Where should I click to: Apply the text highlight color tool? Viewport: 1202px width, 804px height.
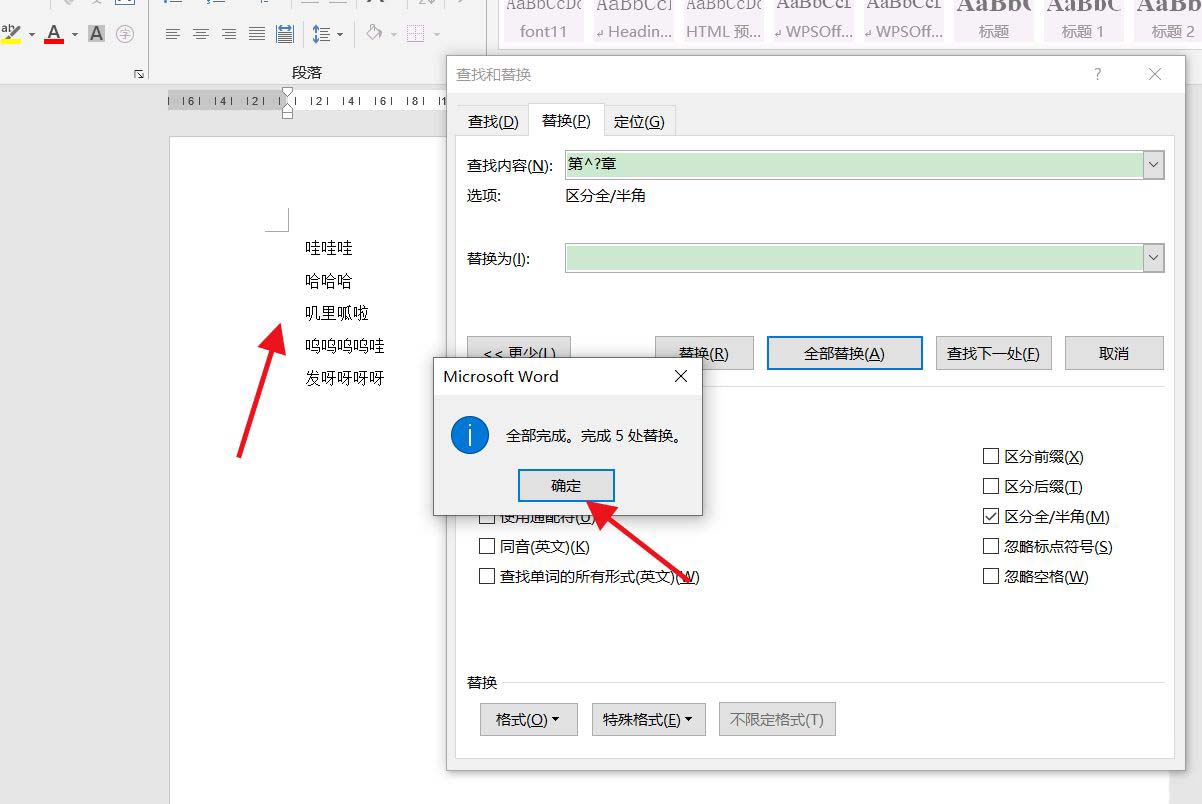click(x=11, y=34)
